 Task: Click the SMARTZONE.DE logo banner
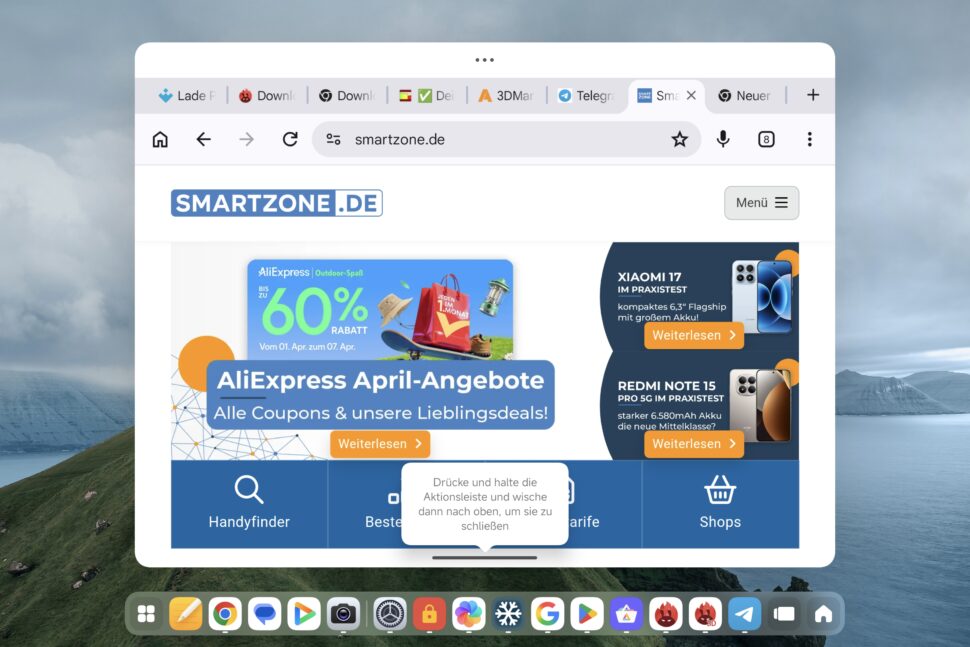point(277,202)
